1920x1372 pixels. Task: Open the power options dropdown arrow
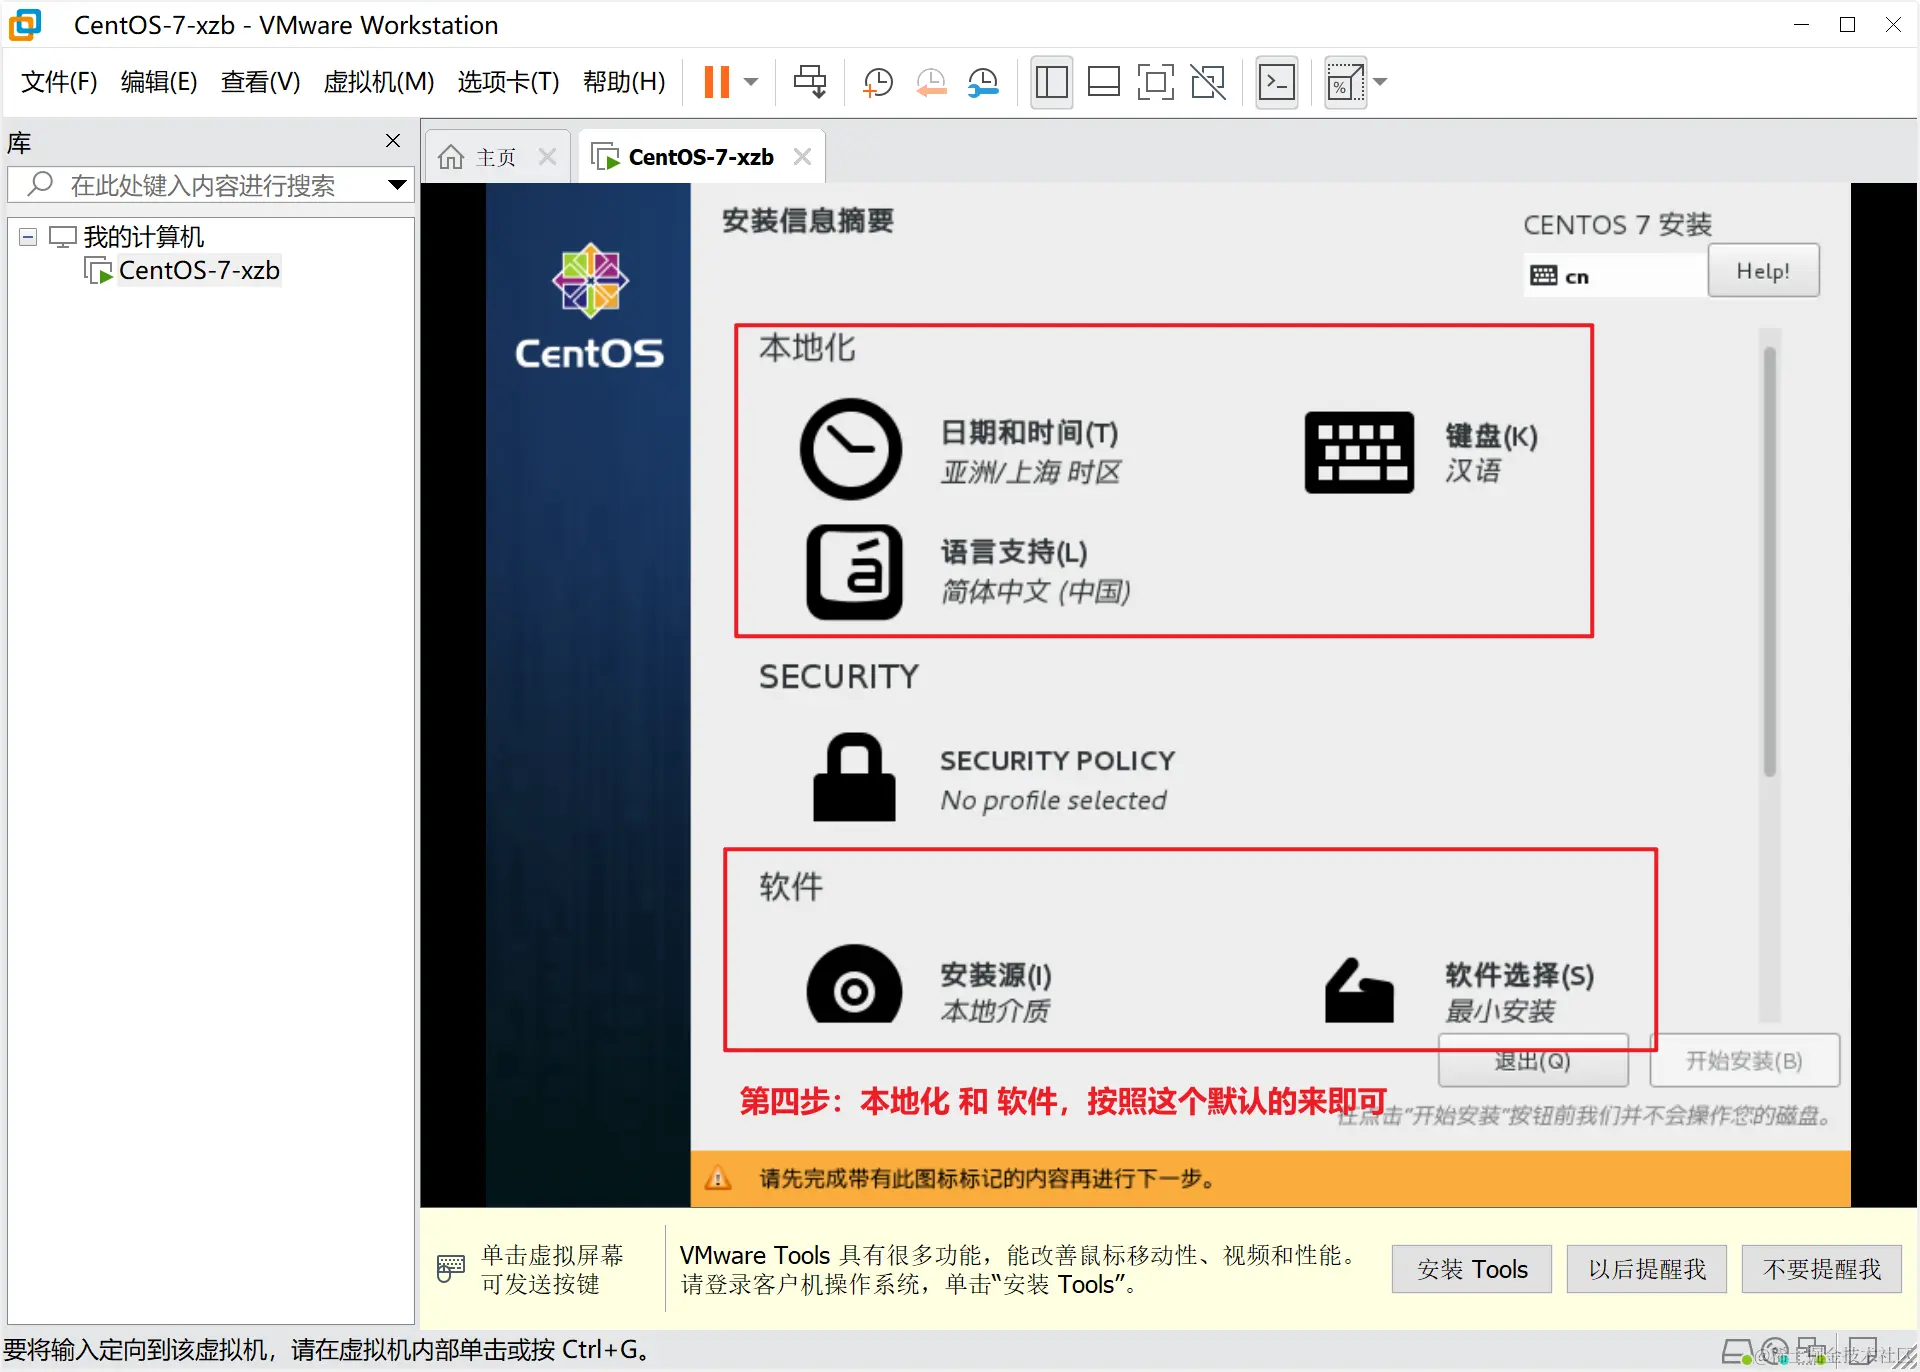(x=751, y=82)
